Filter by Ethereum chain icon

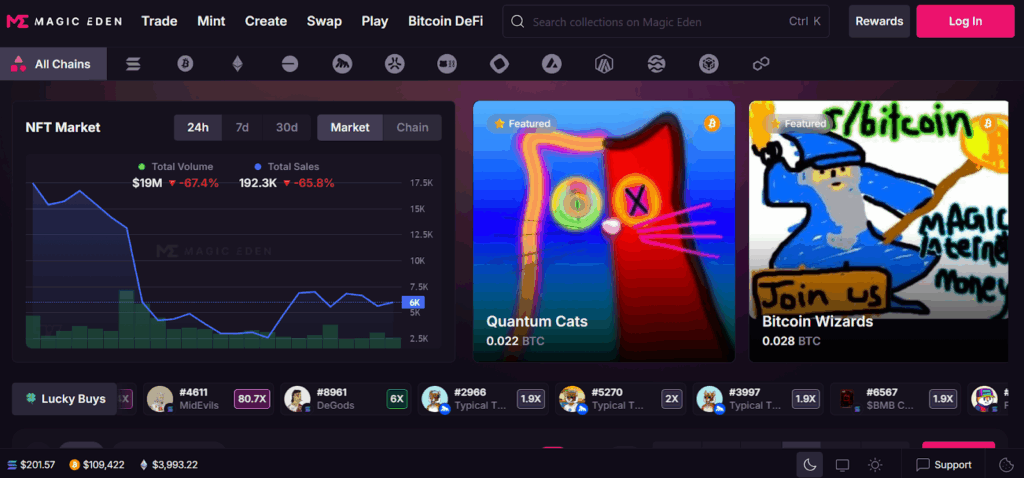(238, 64)
